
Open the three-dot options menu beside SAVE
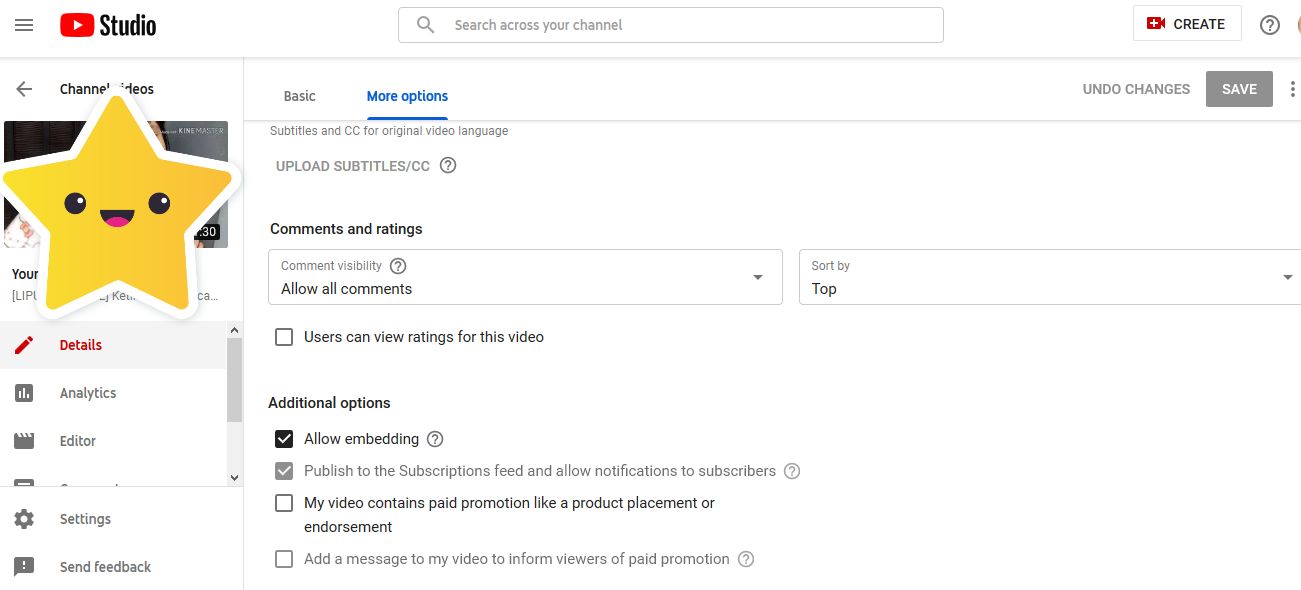coord(1292,89)
